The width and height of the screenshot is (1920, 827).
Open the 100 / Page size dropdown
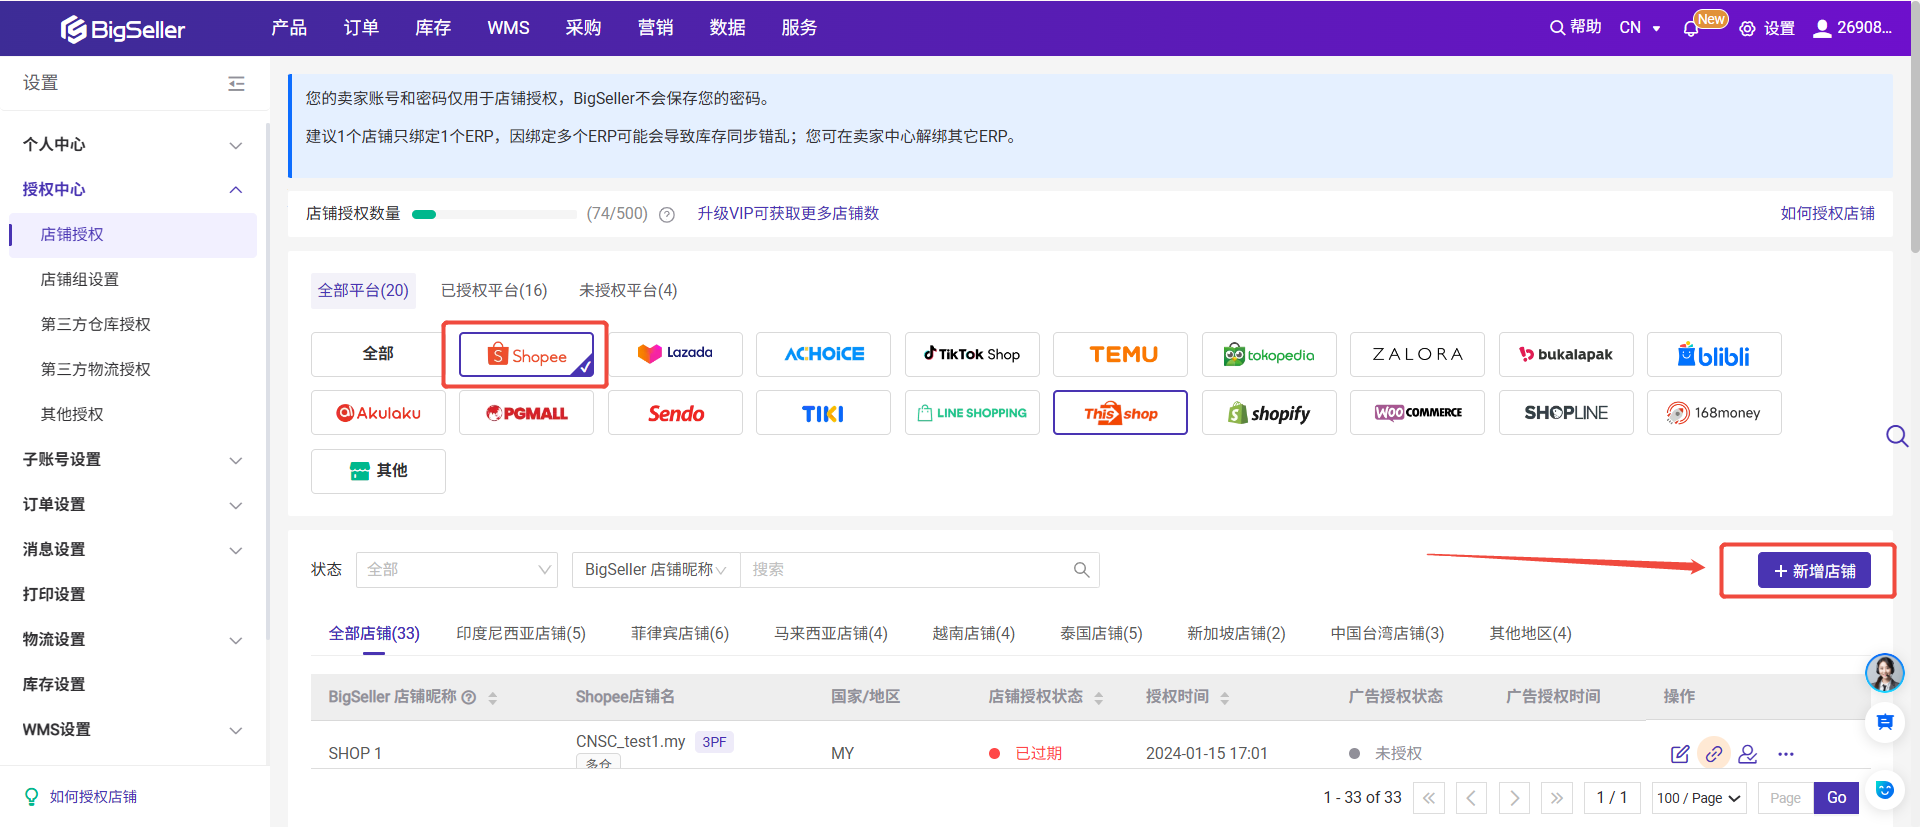(1698, 798)
